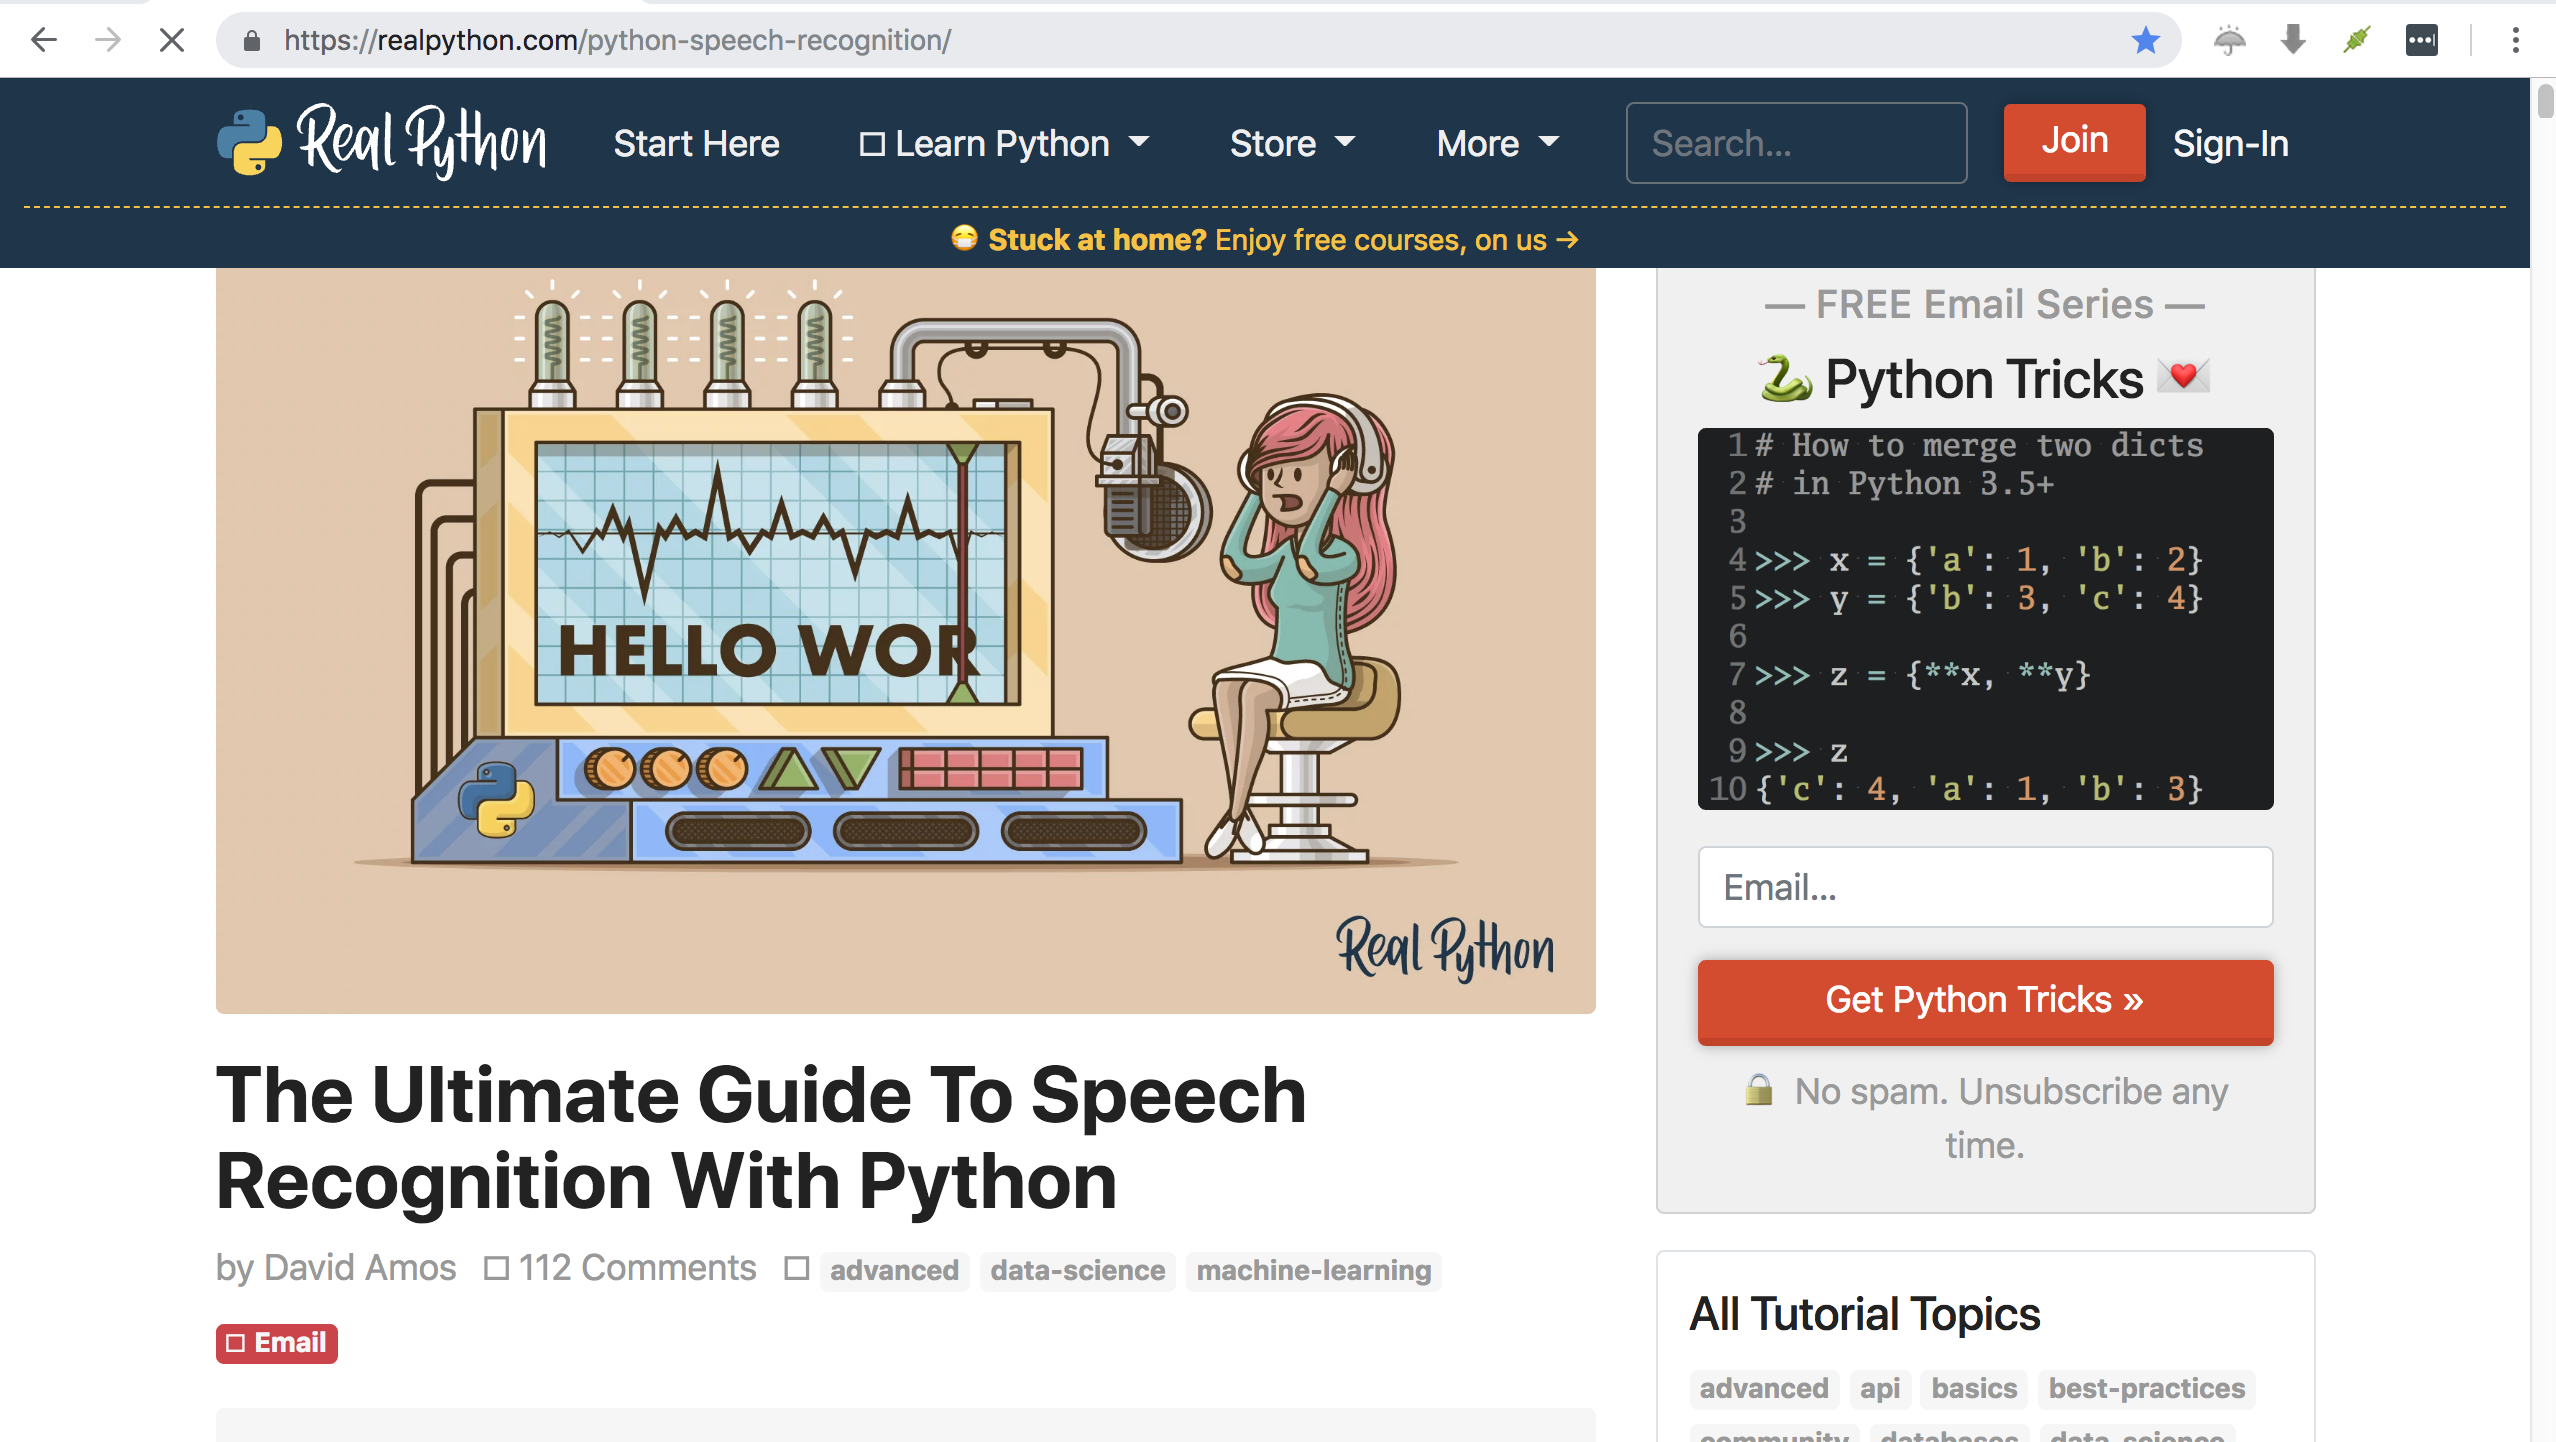
Task: Click the Real Python logo
Action: (x=382, y=141)
